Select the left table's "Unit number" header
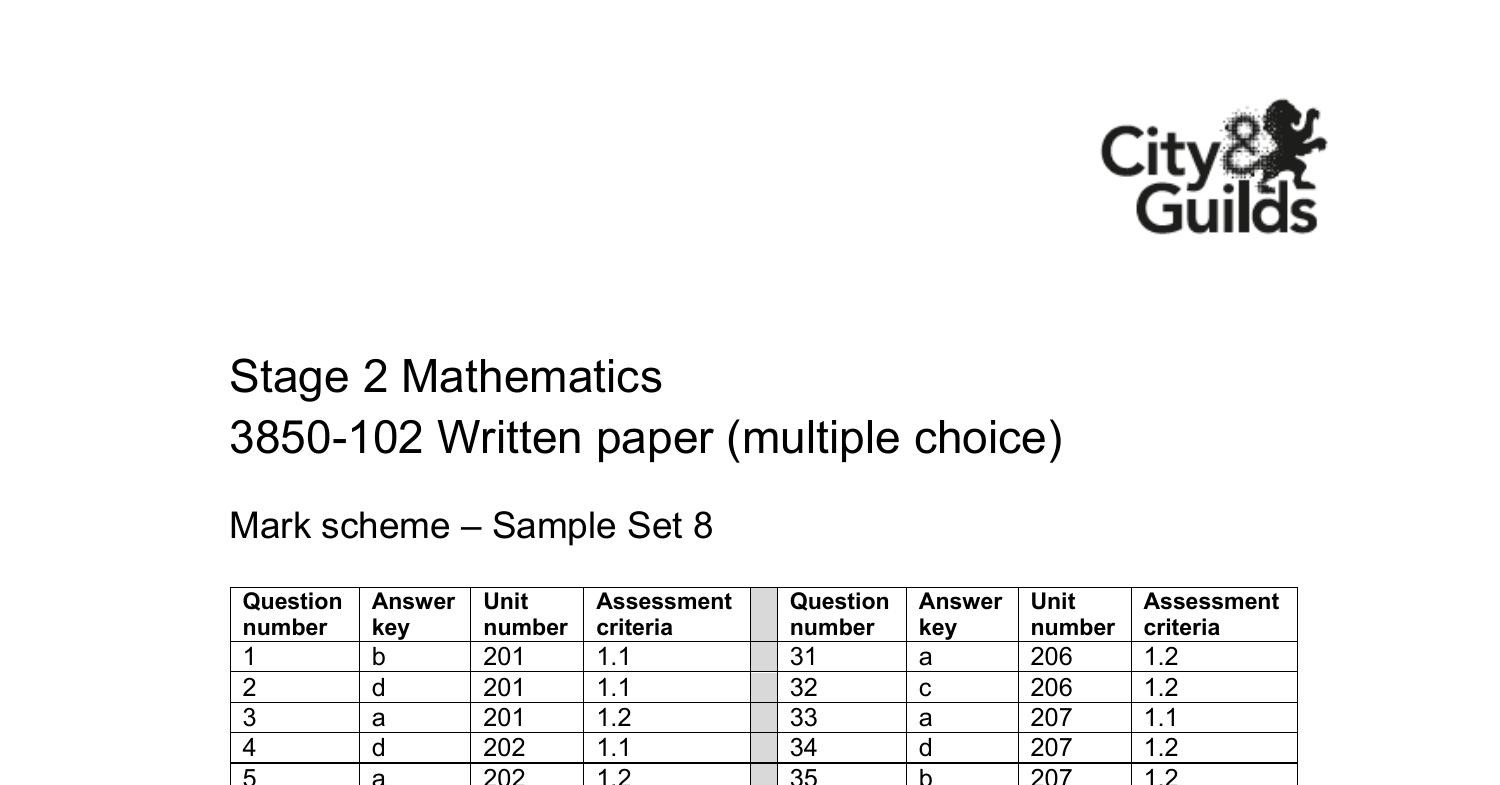1500x785 pixels. coord(525,614)
